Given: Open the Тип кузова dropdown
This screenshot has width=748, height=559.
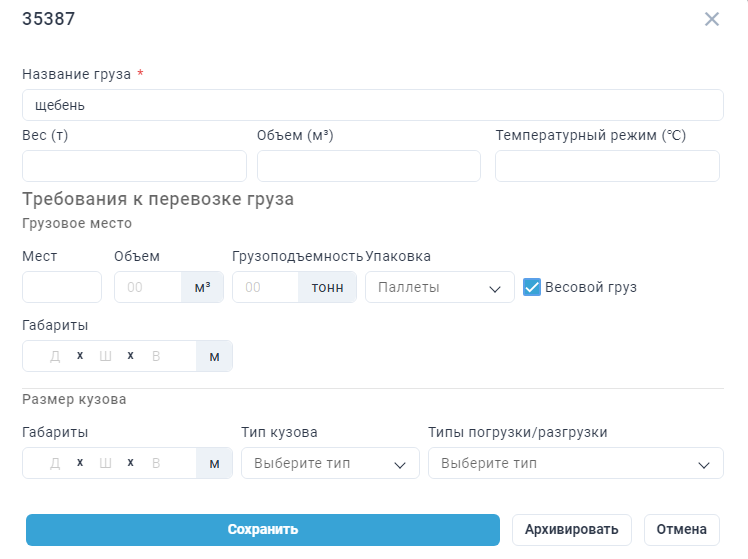Looking at the screenshot, I should [330, 463].
